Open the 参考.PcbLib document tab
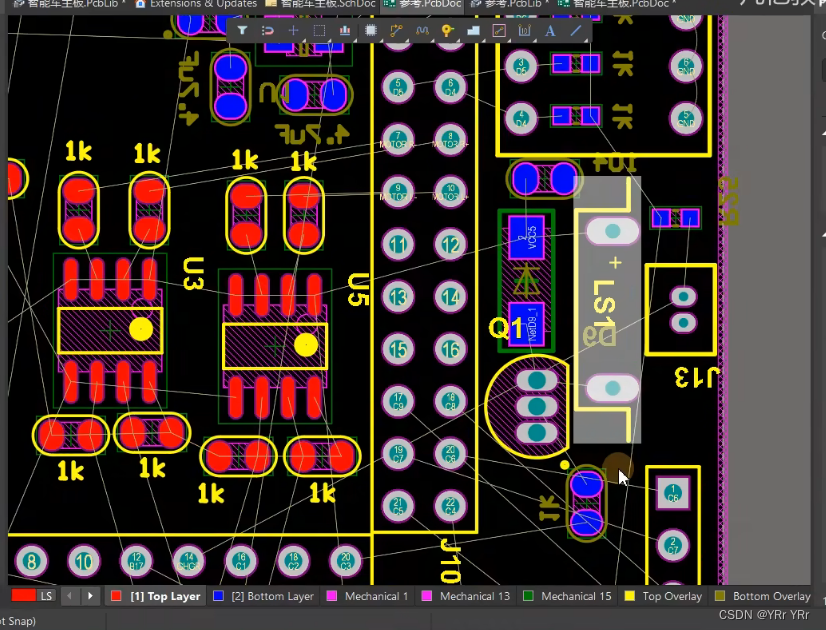826x630 pixels. click(x=510, y=4)
